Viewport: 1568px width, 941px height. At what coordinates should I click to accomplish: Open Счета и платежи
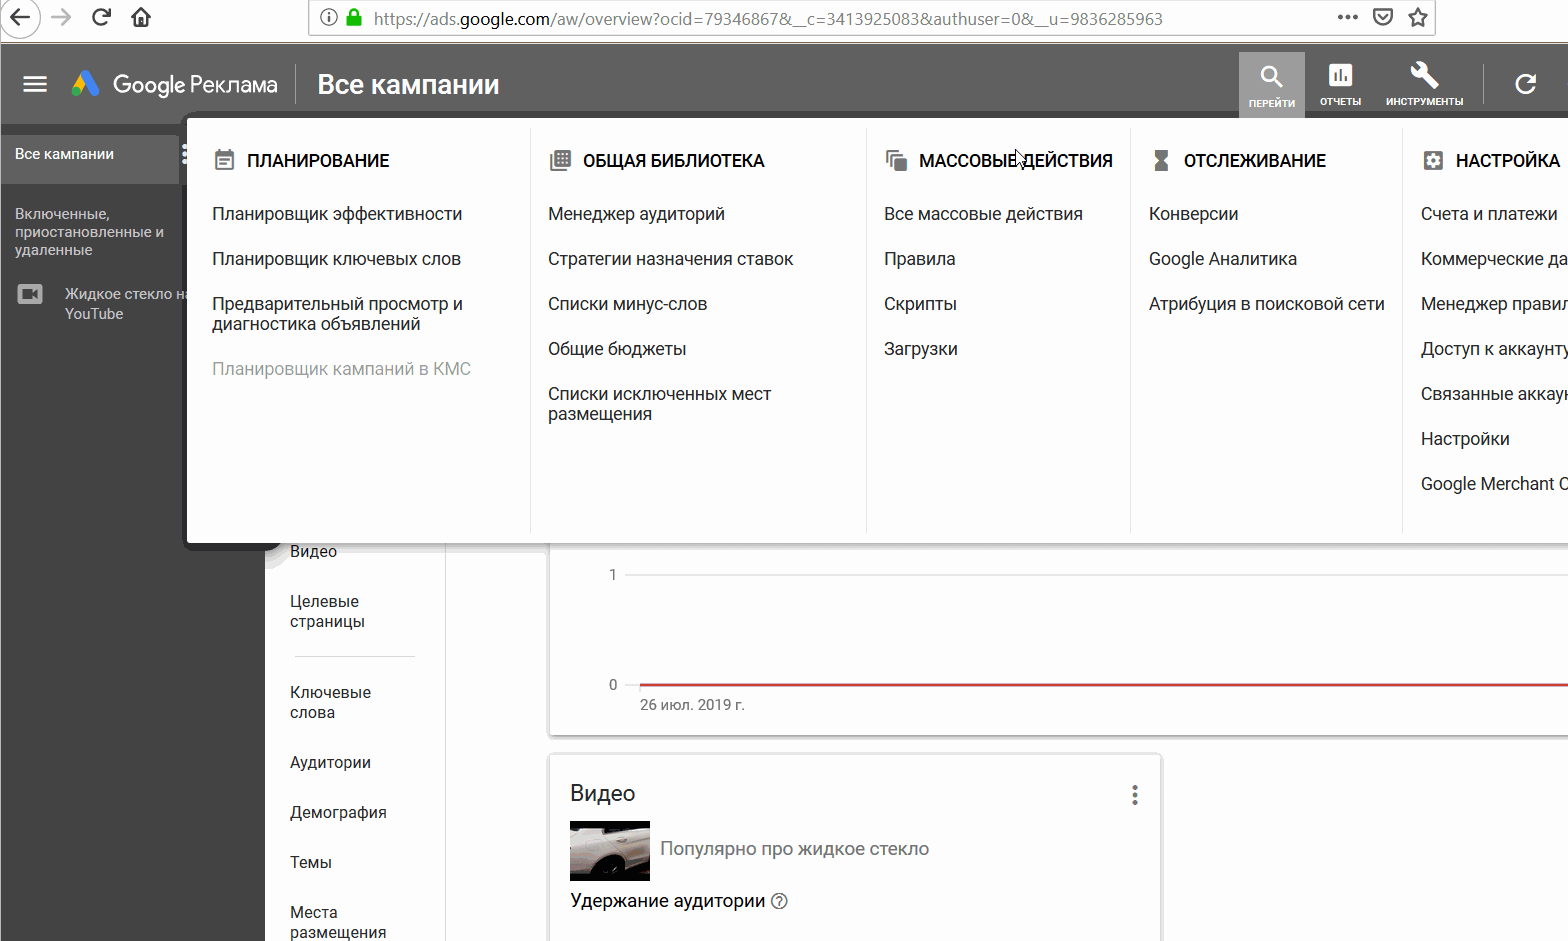point(1488,214)
